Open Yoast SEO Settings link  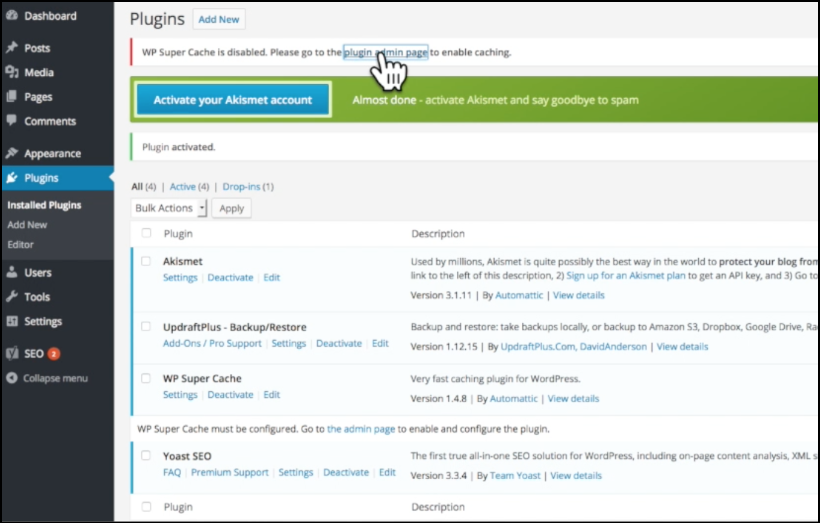click(295, 472)
